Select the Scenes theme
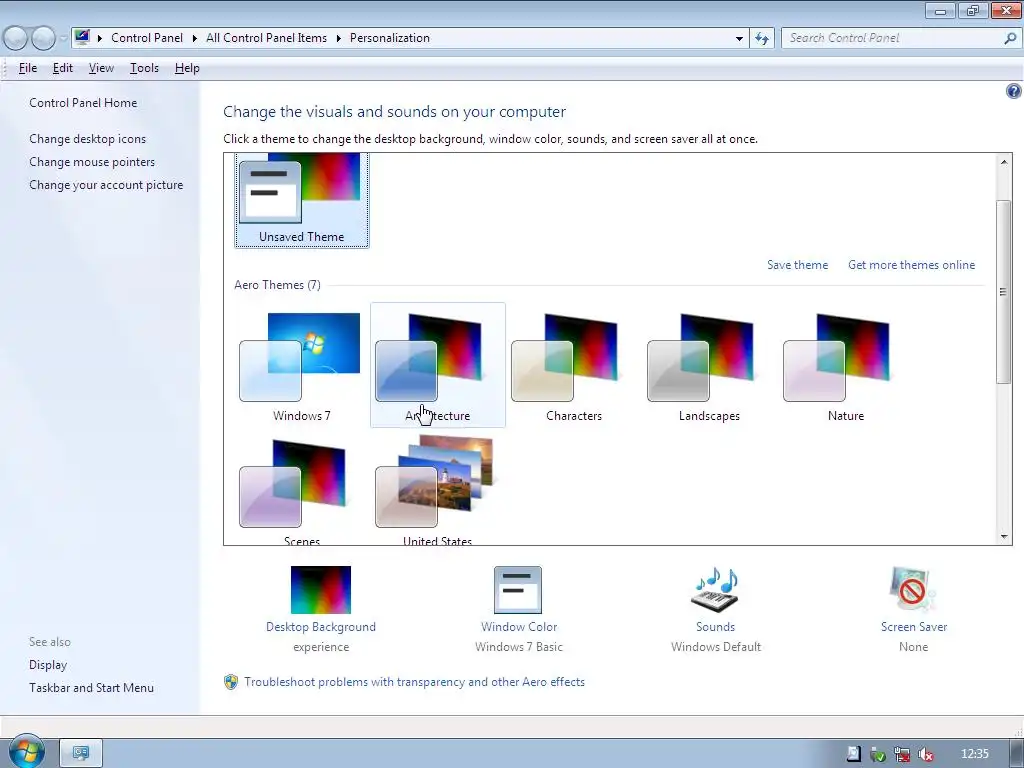 (x=301, y=490)
